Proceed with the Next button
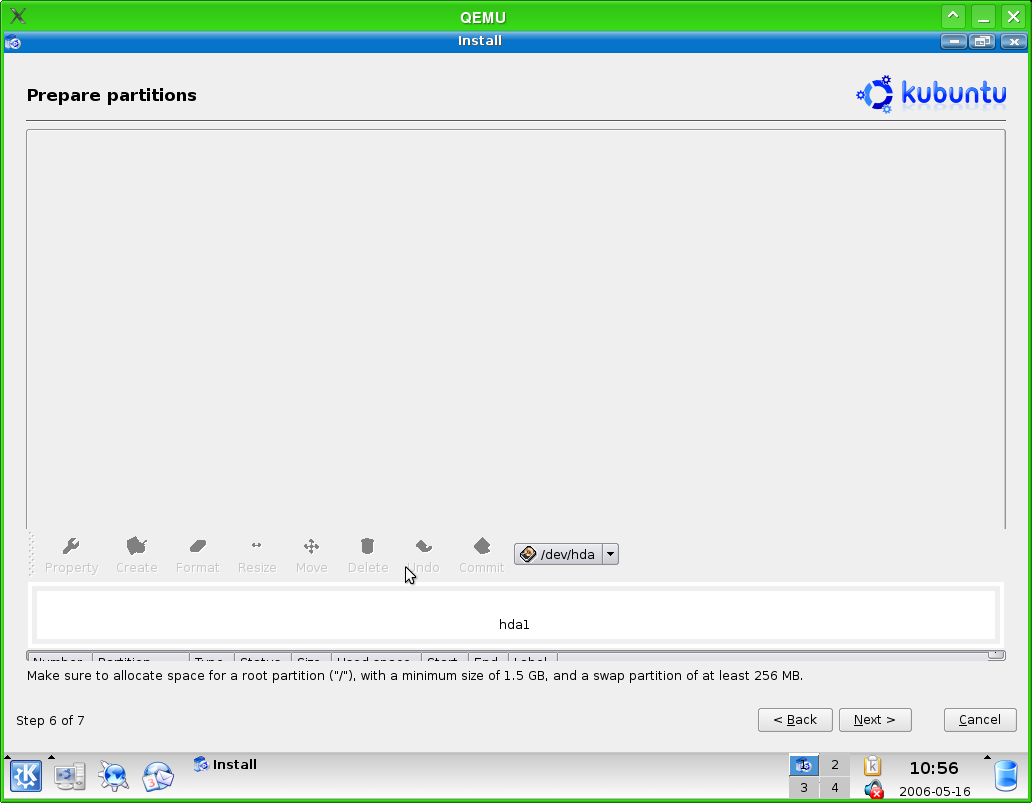Viewport: 1032px width, 803px height. [x=875, y=720]
